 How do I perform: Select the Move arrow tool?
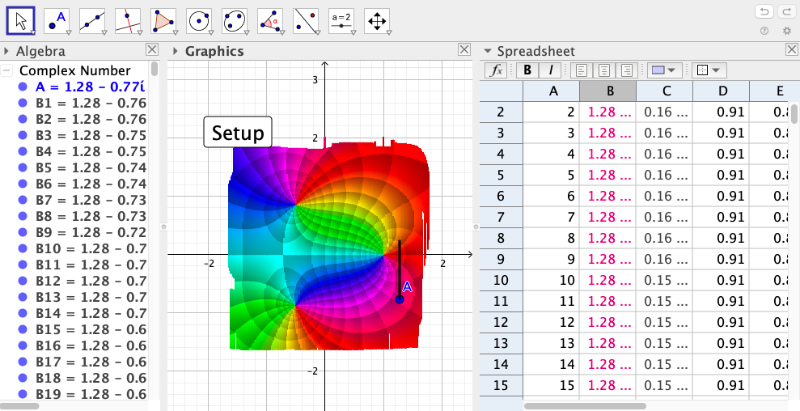point(20,21)
